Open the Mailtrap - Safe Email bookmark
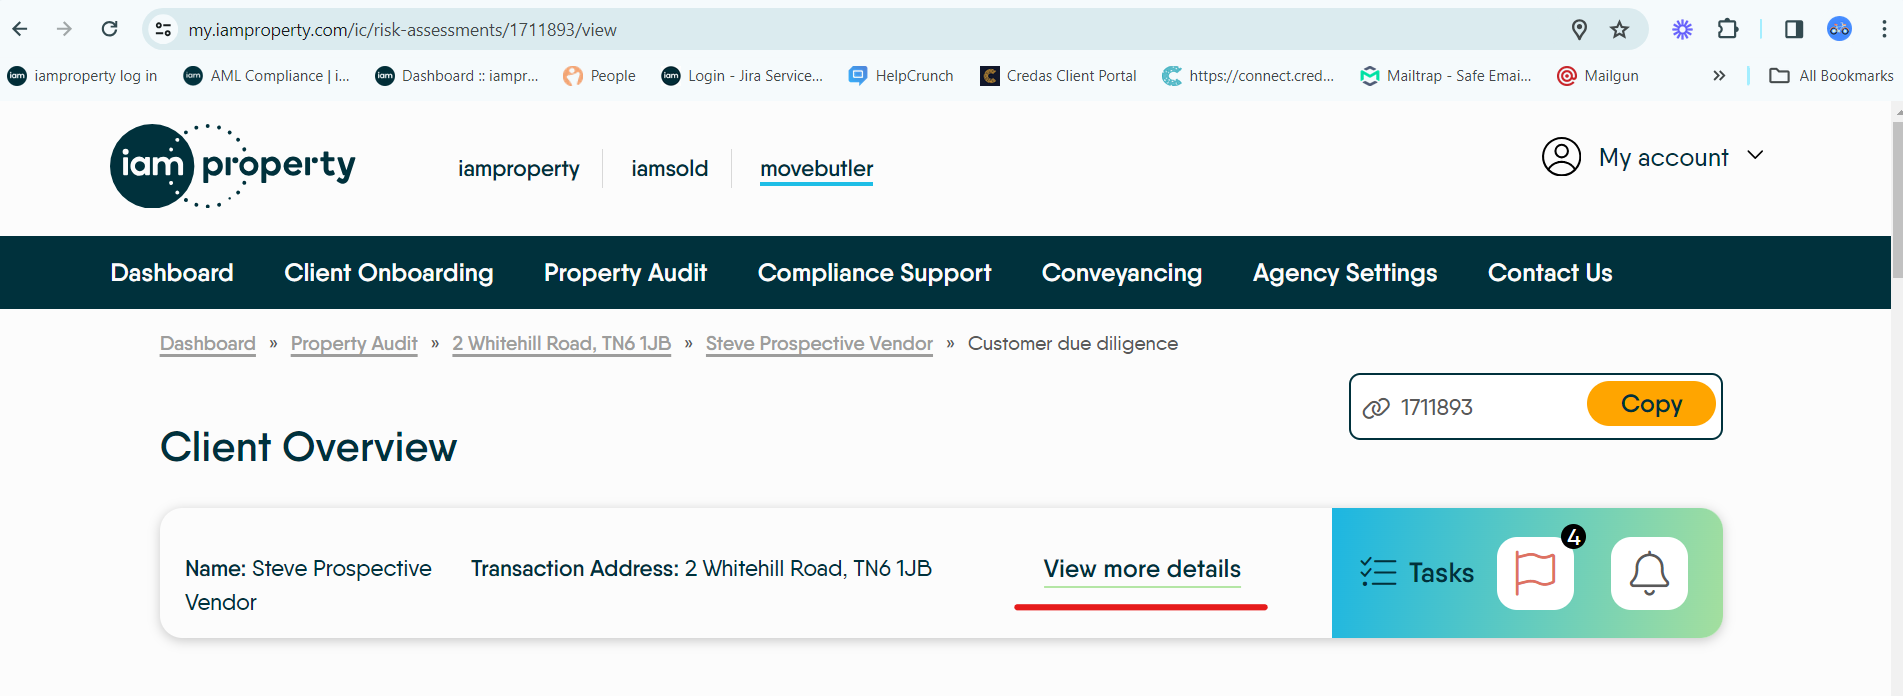 point(1445,76)
